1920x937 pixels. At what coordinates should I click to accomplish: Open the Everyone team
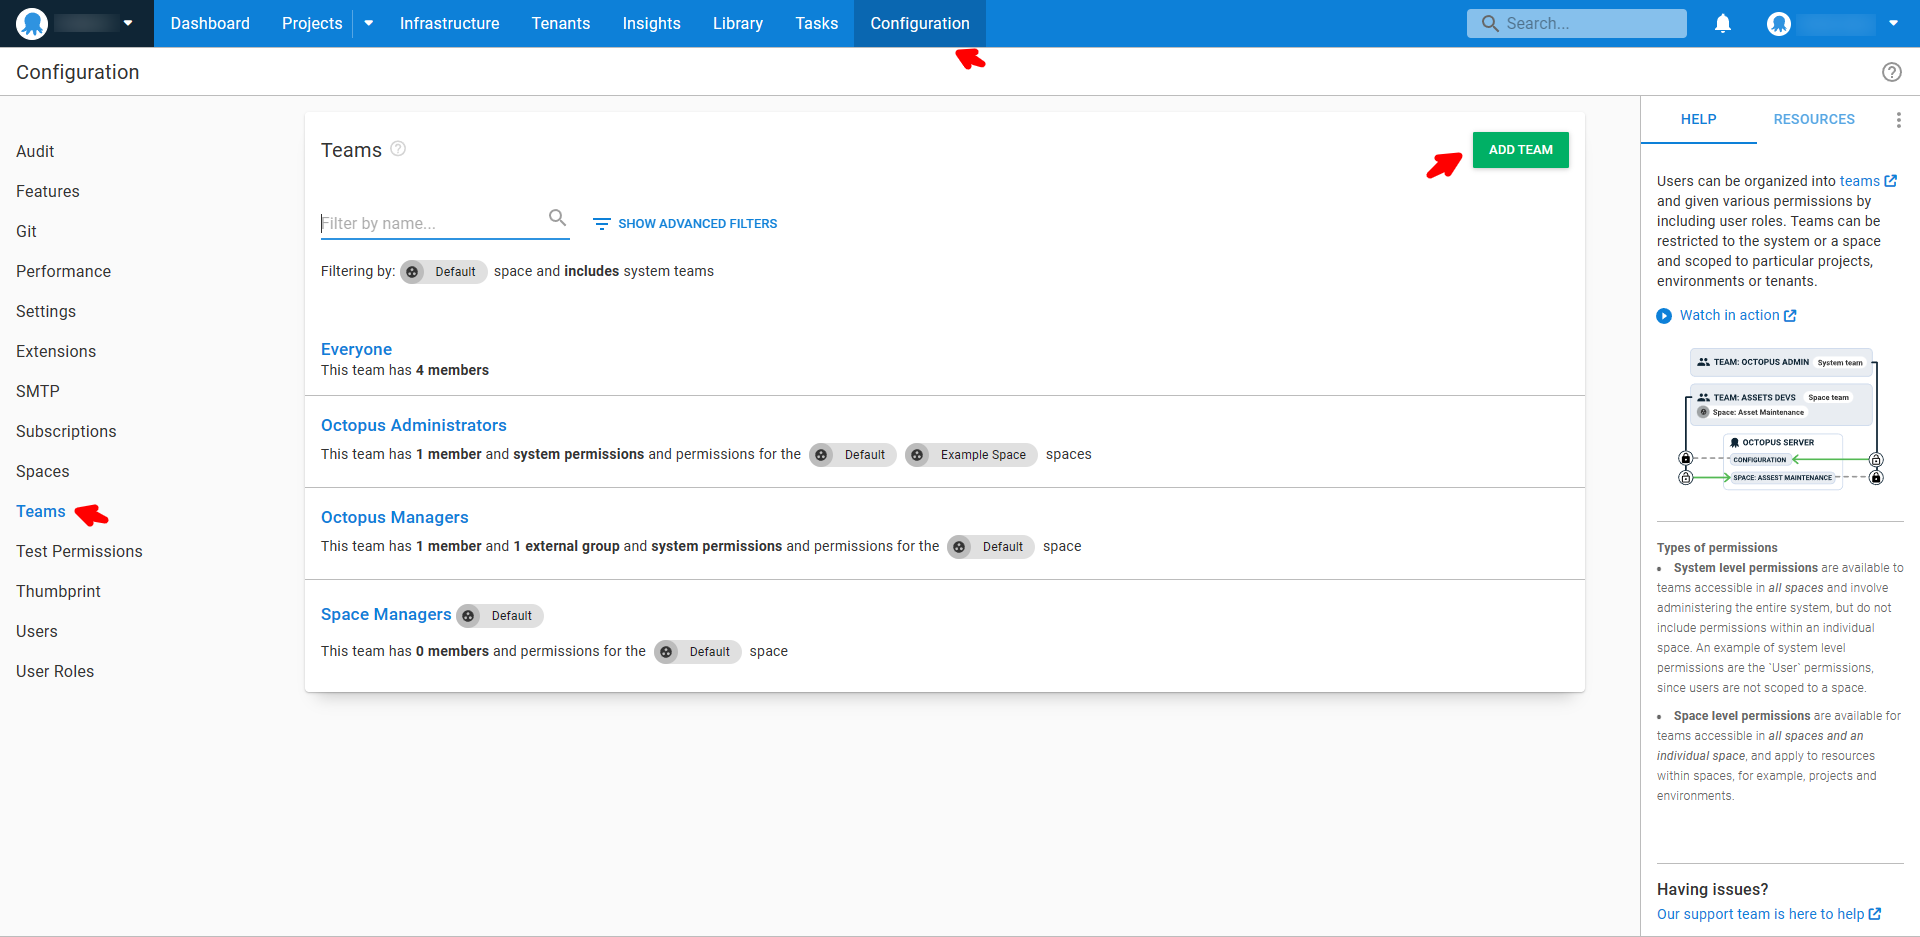(356, 349)
